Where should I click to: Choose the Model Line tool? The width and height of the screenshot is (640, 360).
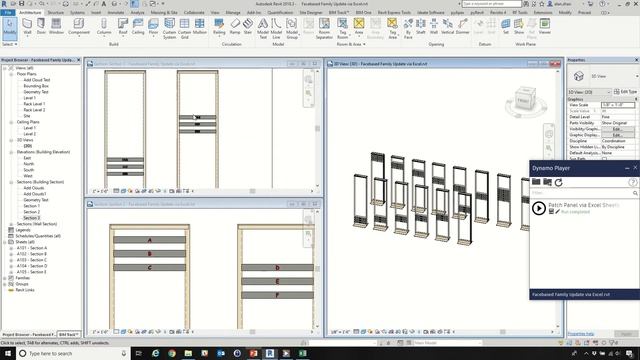(x=276, y=29)
